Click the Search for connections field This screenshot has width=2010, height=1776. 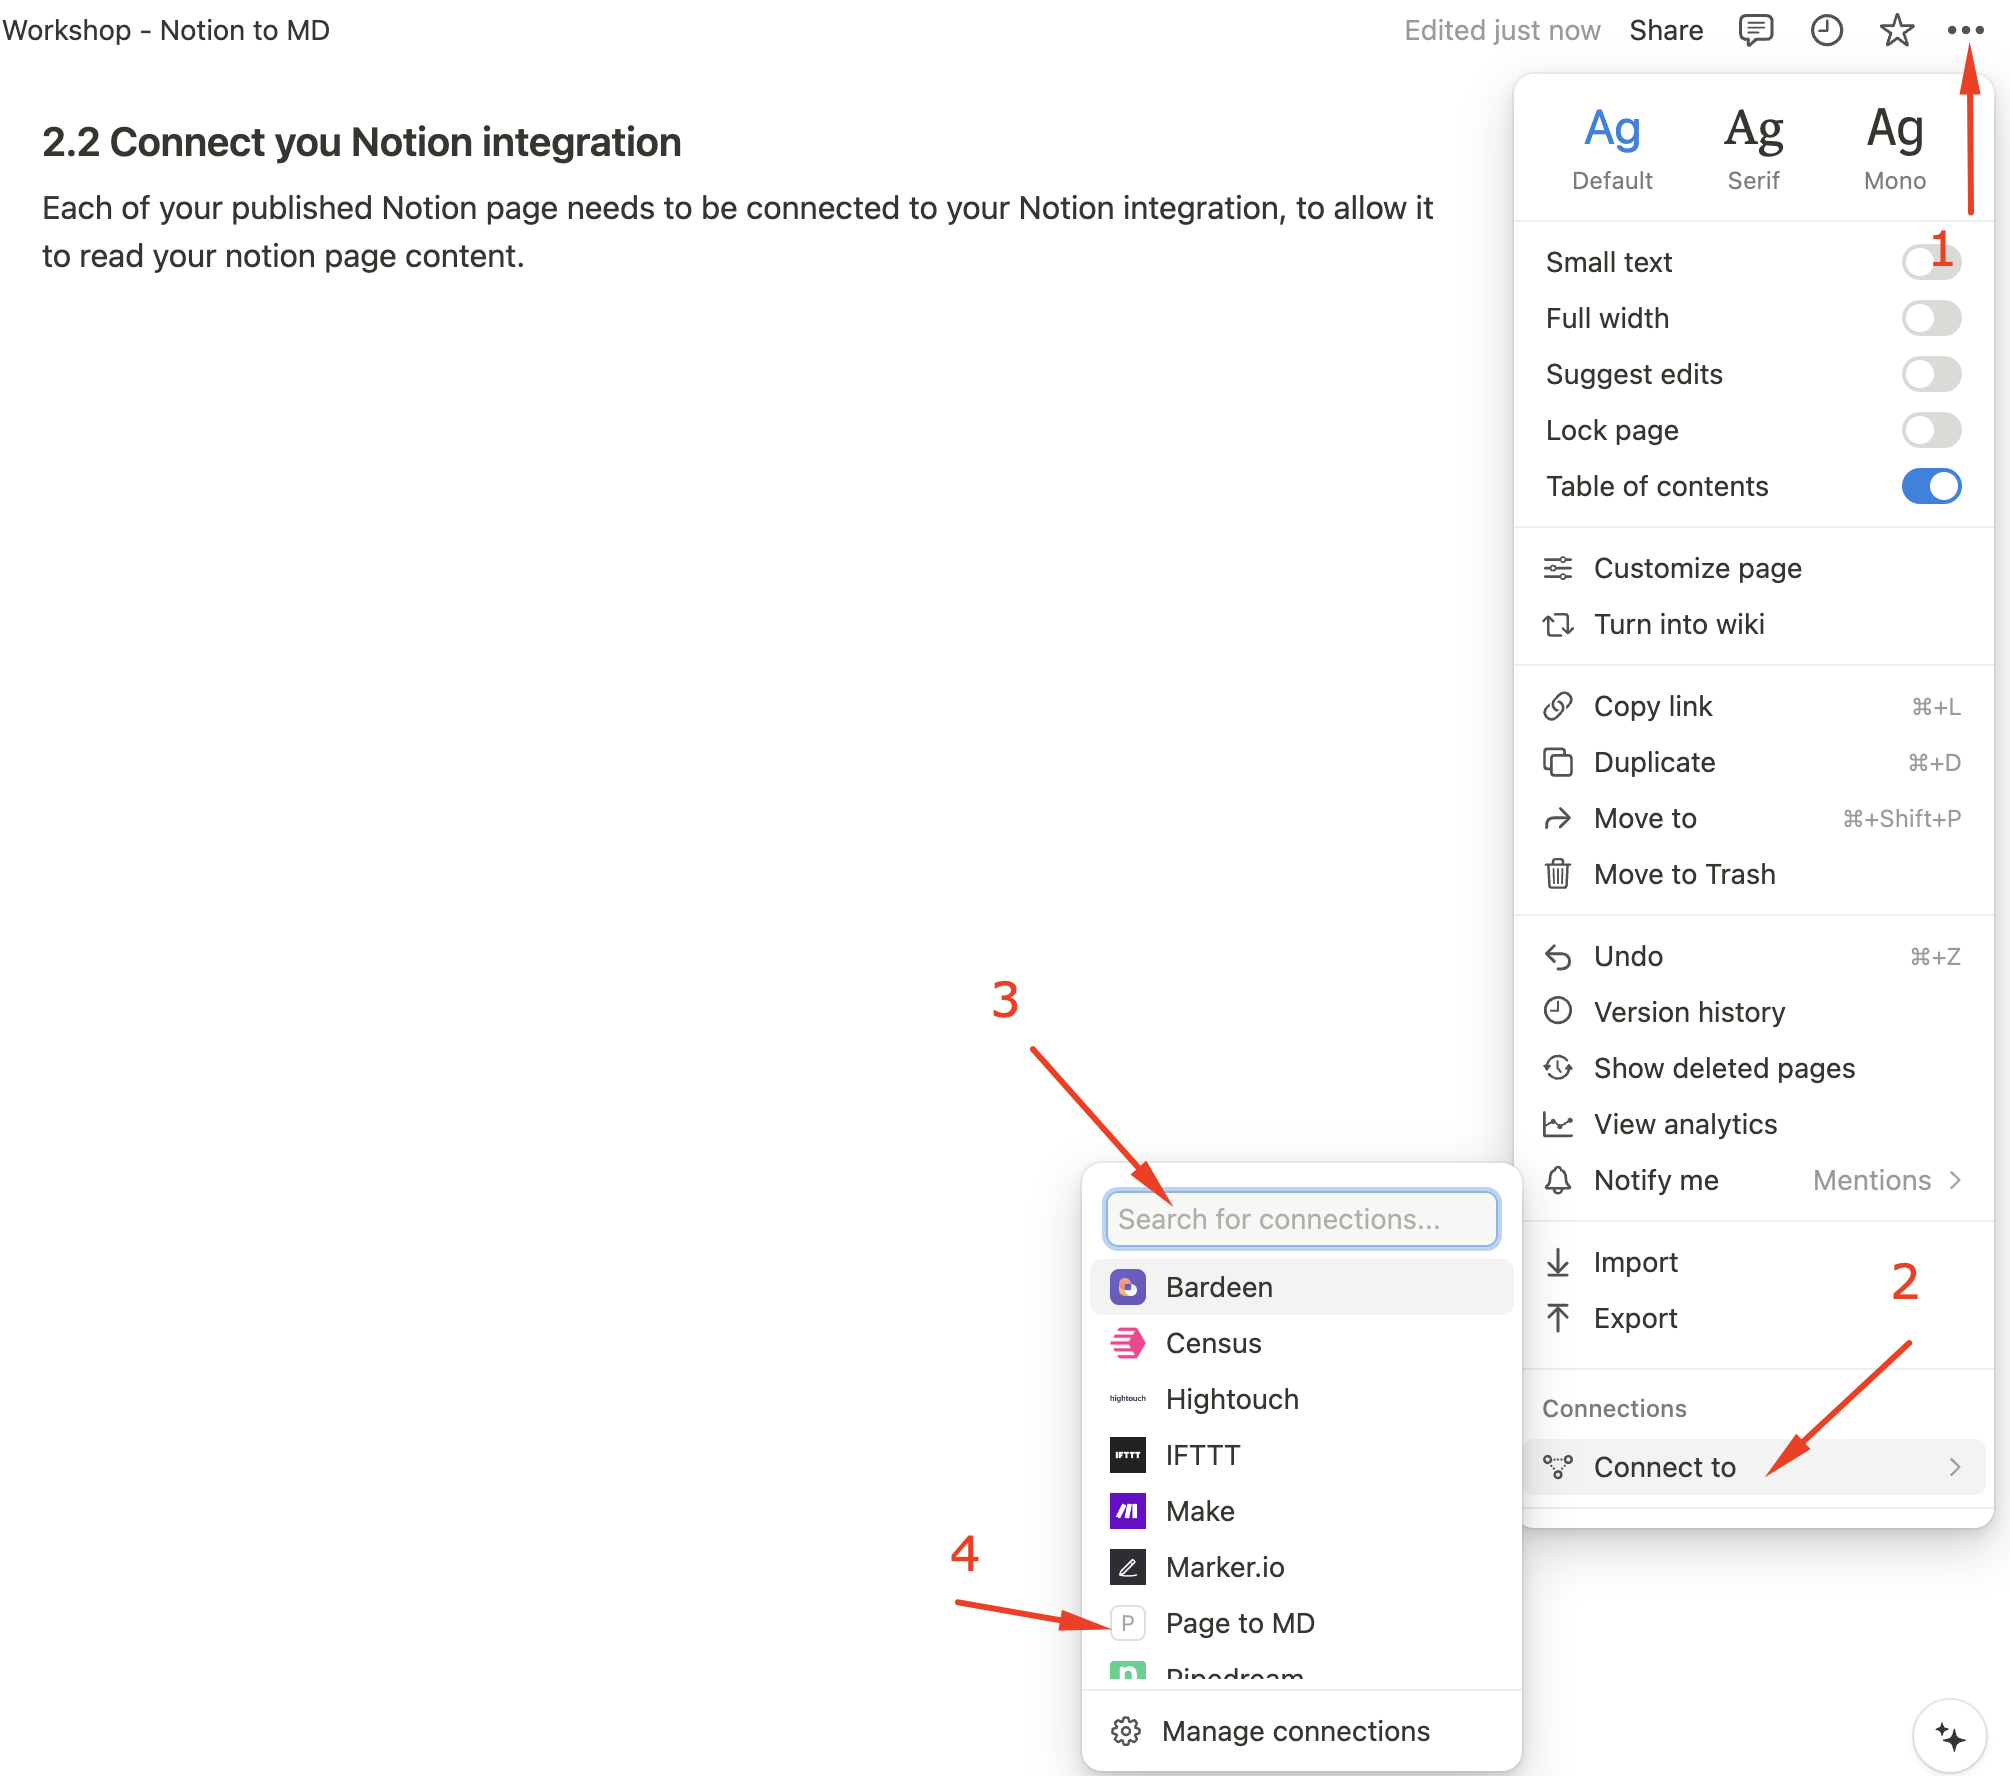[x=1301, y=1219]
